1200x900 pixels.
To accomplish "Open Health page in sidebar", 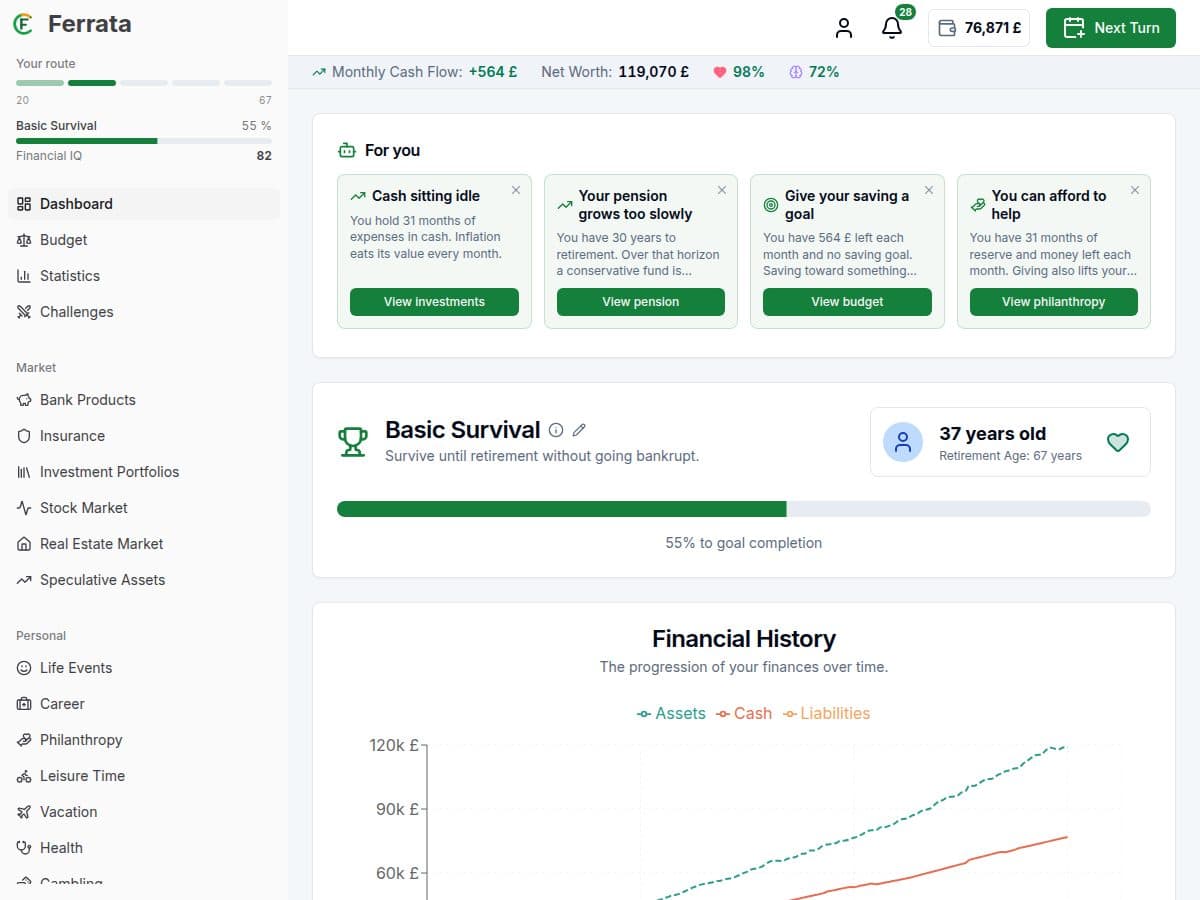I will pos(144,848).
